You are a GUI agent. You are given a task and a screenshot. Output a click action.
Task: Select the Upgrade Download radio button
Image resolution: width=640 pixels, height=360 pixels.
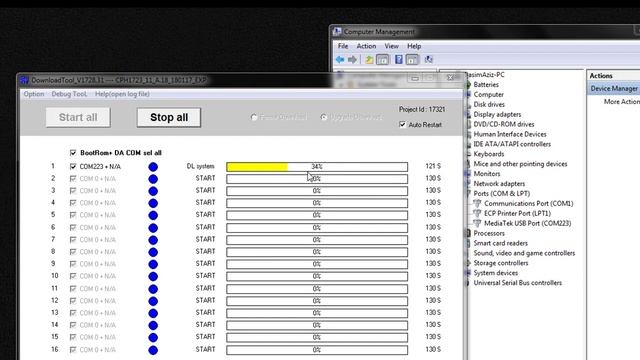pyautogui.click(x=324, y=117)
